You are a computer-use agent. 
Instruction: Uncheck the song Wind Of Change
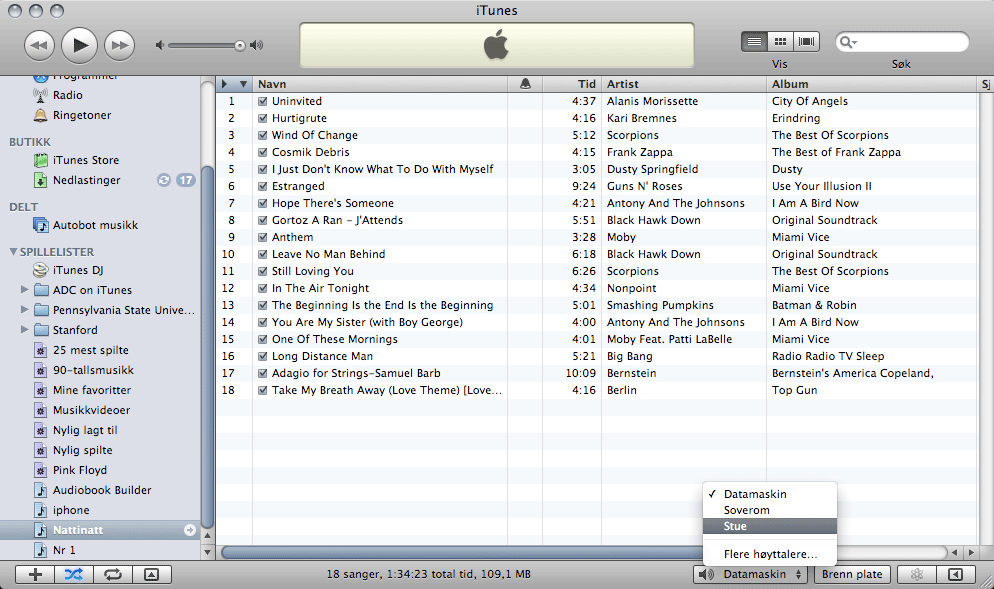[262, 135]
